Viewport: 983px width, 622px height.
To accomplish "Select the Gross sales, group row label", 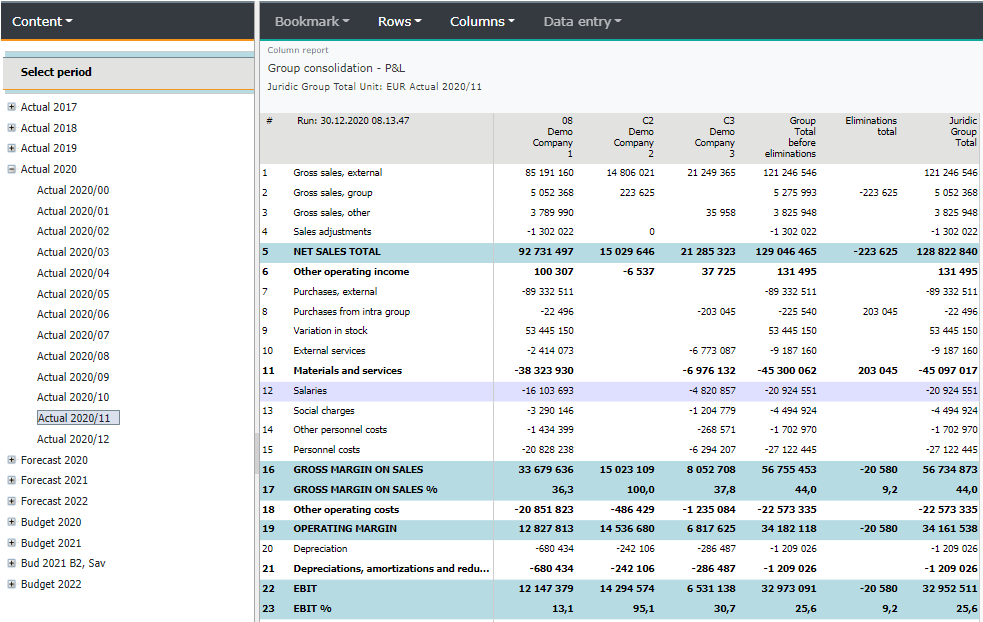I will [x=332, y=192].
